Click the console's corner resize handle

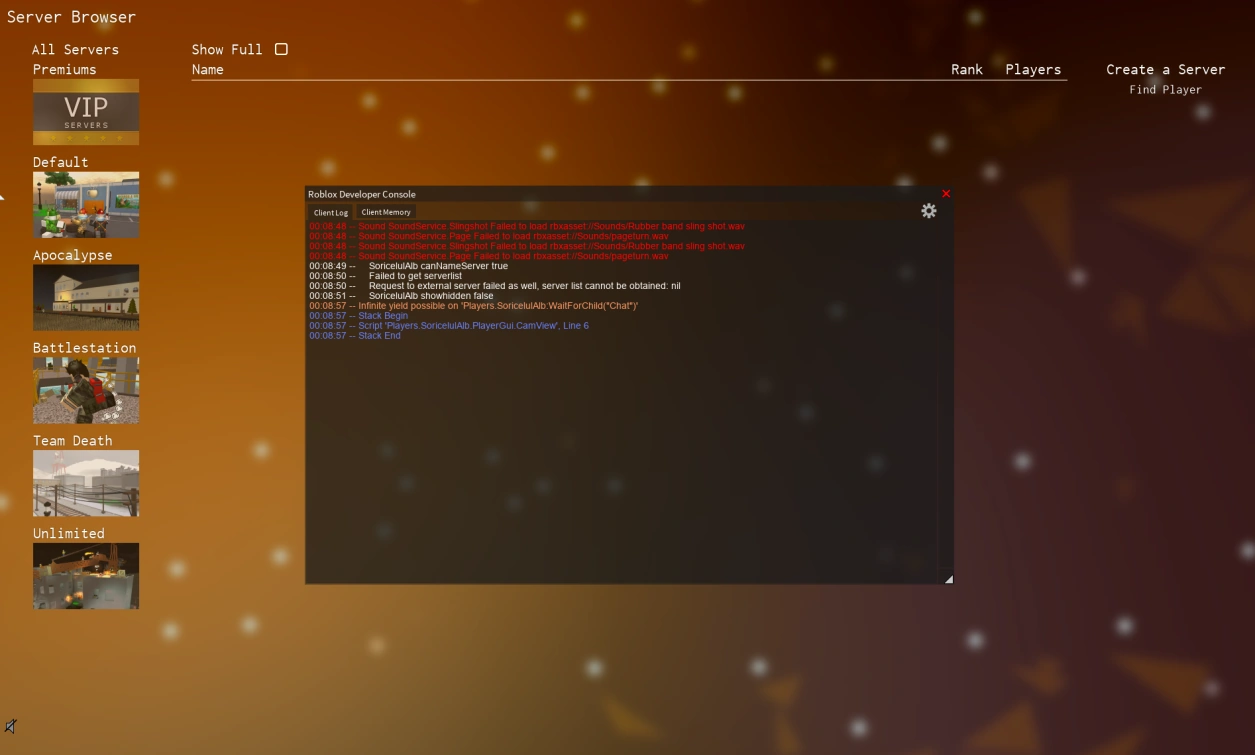click(x=948, y=578)
